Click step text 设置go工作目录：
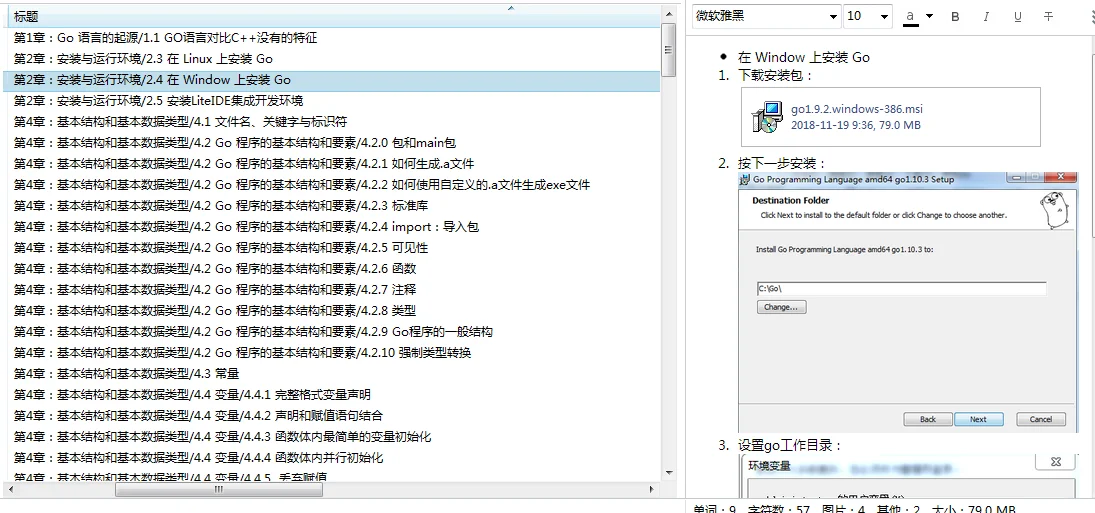Image resolution: width=1095 pixels, height=513 pixels. [790, 445]
